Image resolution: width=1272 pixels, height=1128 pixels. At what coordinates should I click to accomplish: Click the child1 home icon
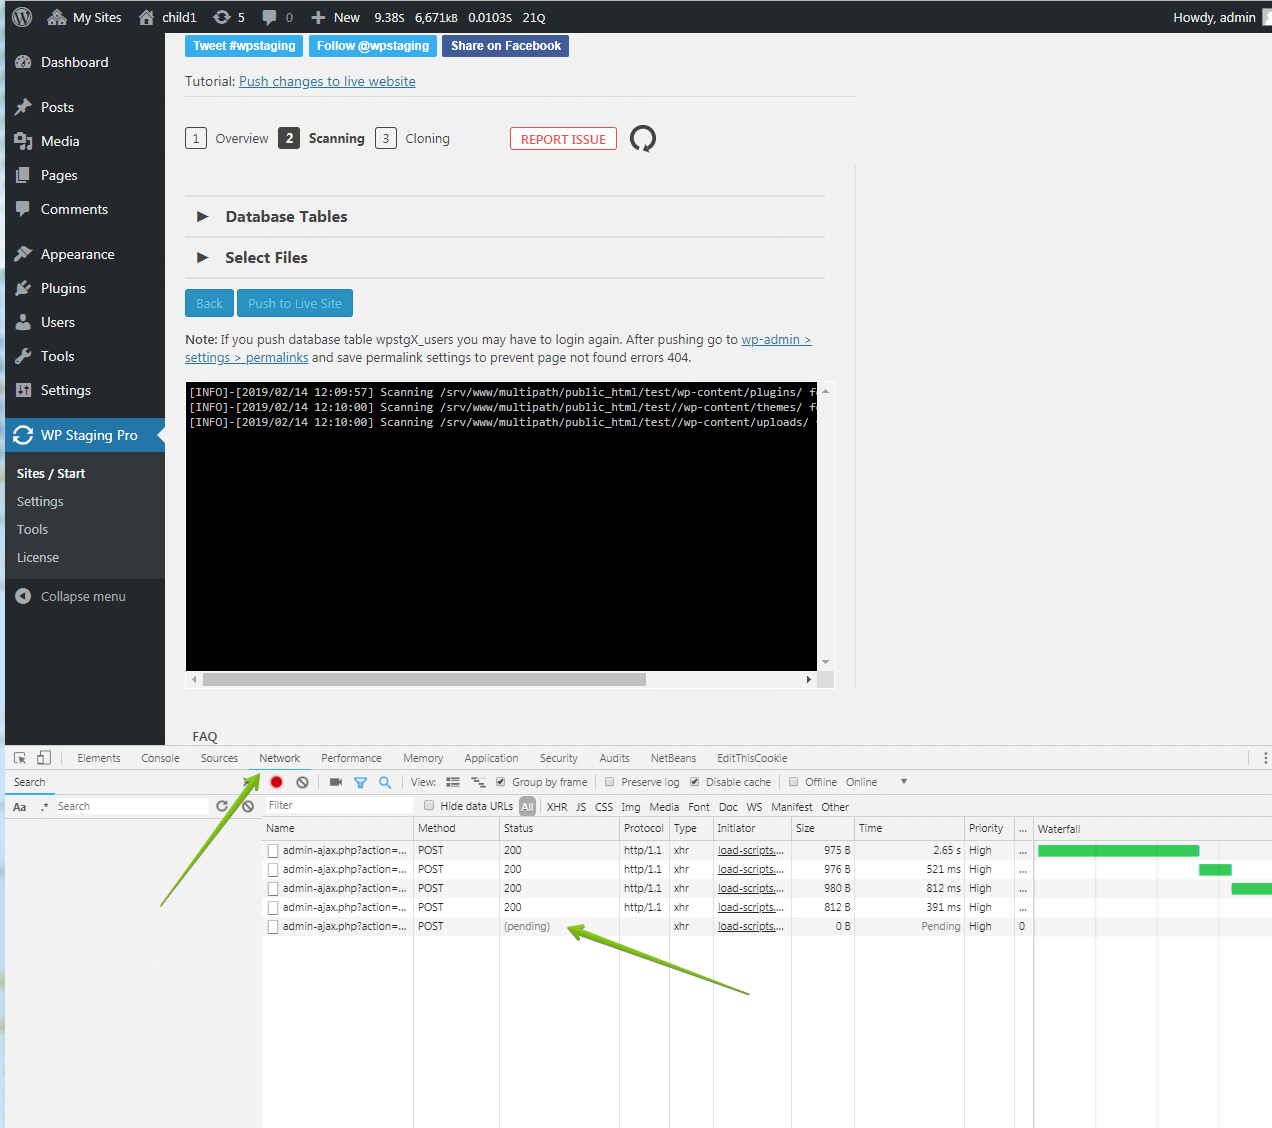point(147,17)
